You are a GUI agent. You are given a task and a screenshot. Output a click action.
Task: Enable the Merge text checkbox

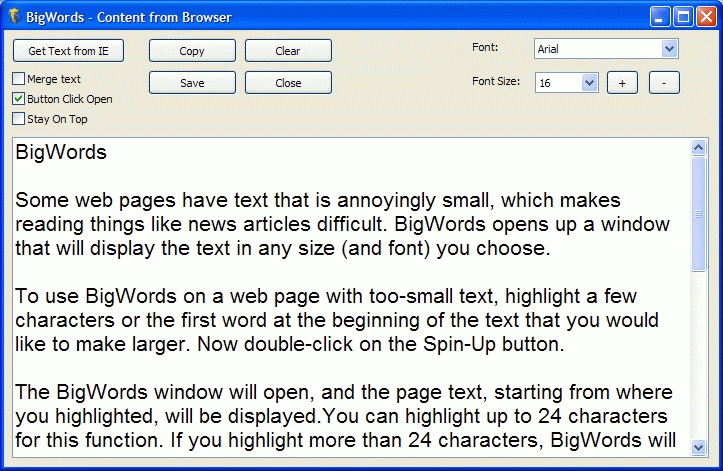tap(18, 79)
